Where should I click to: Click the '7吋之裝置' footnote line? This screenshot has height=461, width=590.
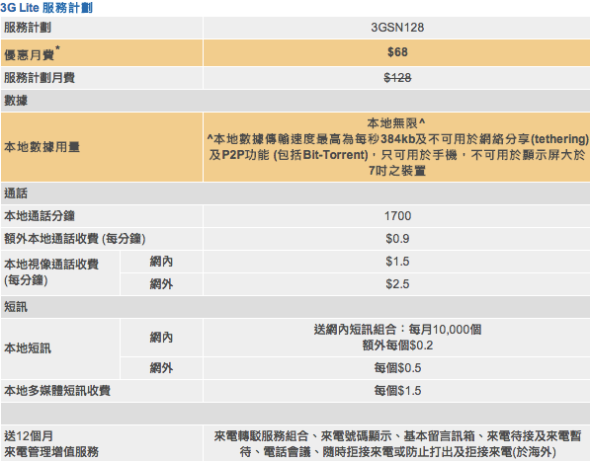pyautogui.click(x=397, y=170)
